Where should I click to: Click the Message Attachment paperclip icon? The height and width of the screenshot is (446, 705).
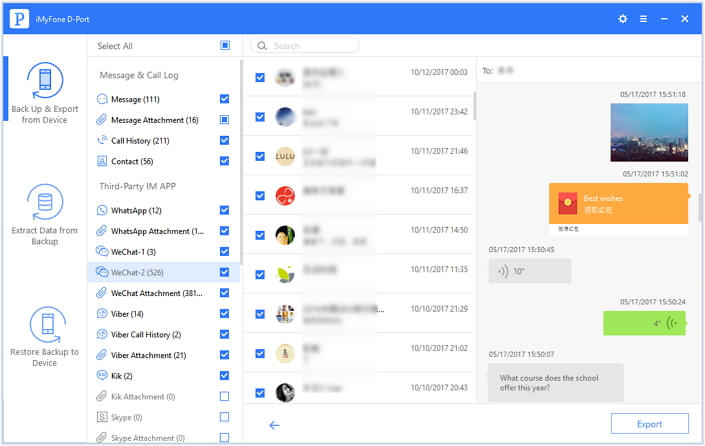tap(102, 120)
